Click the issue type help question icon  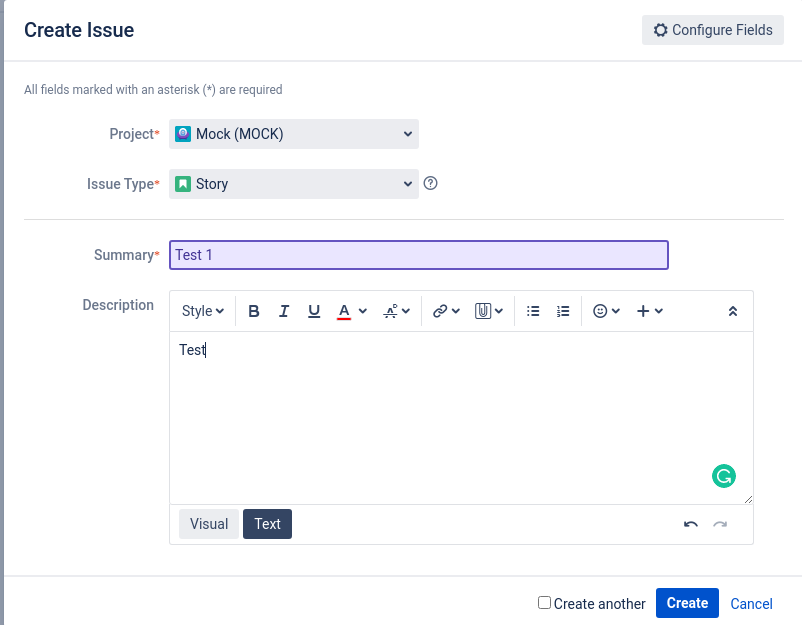click(x=431, y=183)
